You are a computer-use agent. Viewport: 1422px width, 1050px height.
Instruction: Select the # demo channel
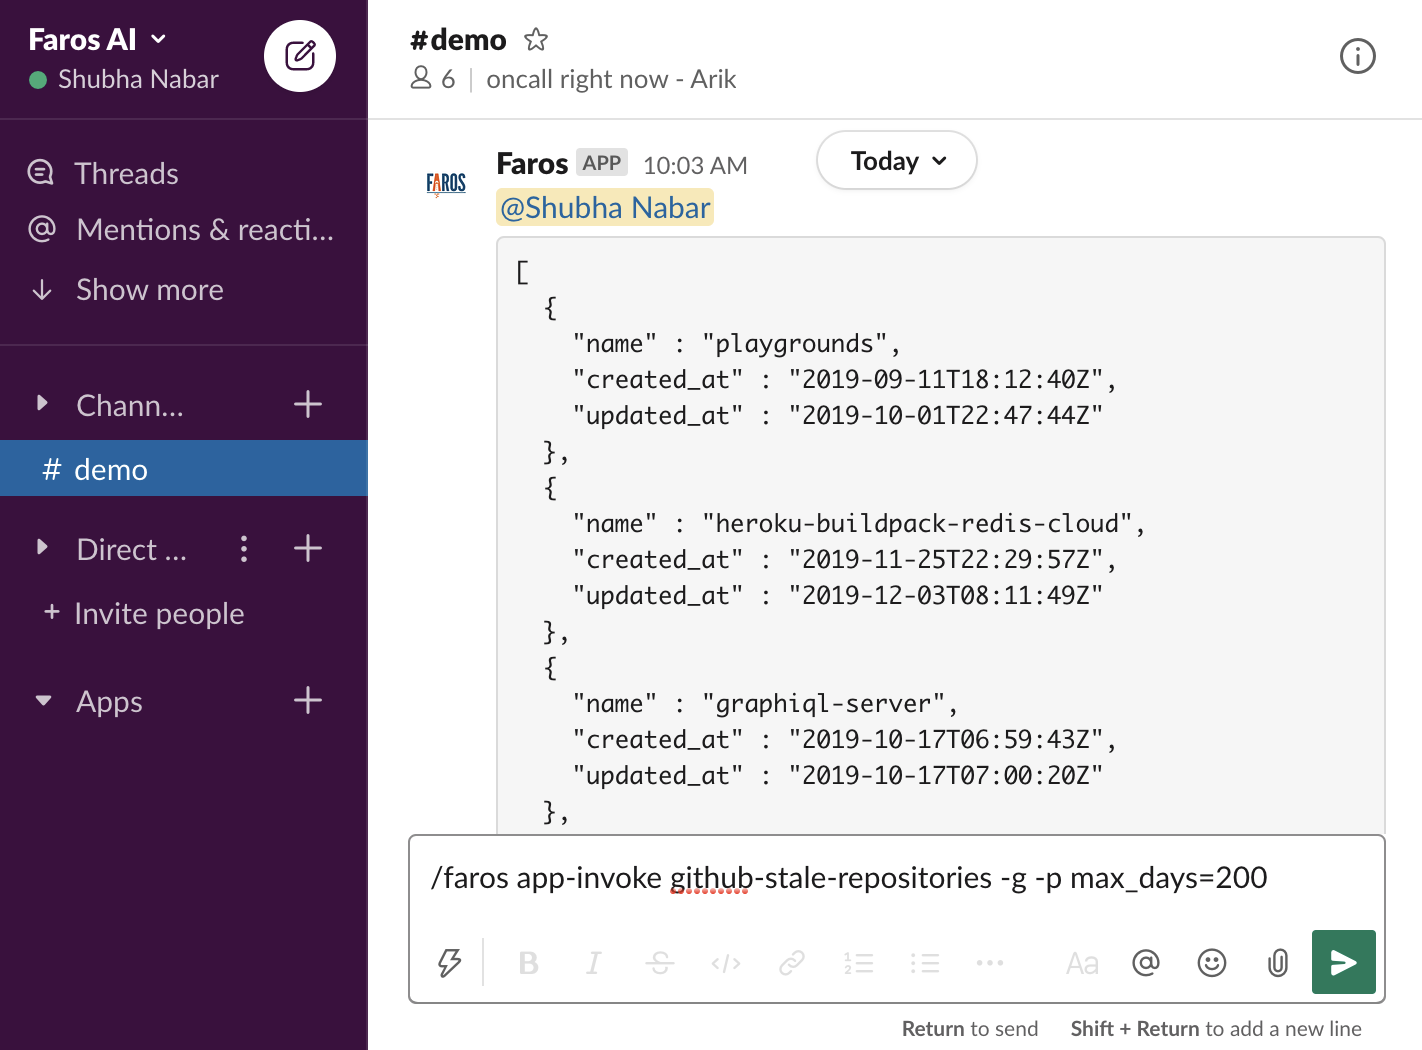pyautogui.click(x=184, y=468)
